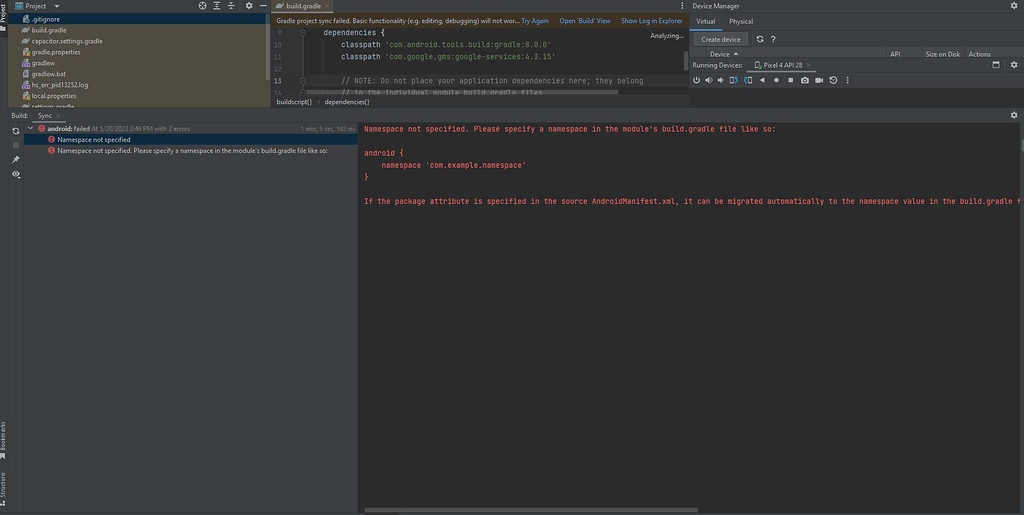Toggle fold marker beside dependencies line
This screenshot has width=1024, height=515.
(303, 33)
